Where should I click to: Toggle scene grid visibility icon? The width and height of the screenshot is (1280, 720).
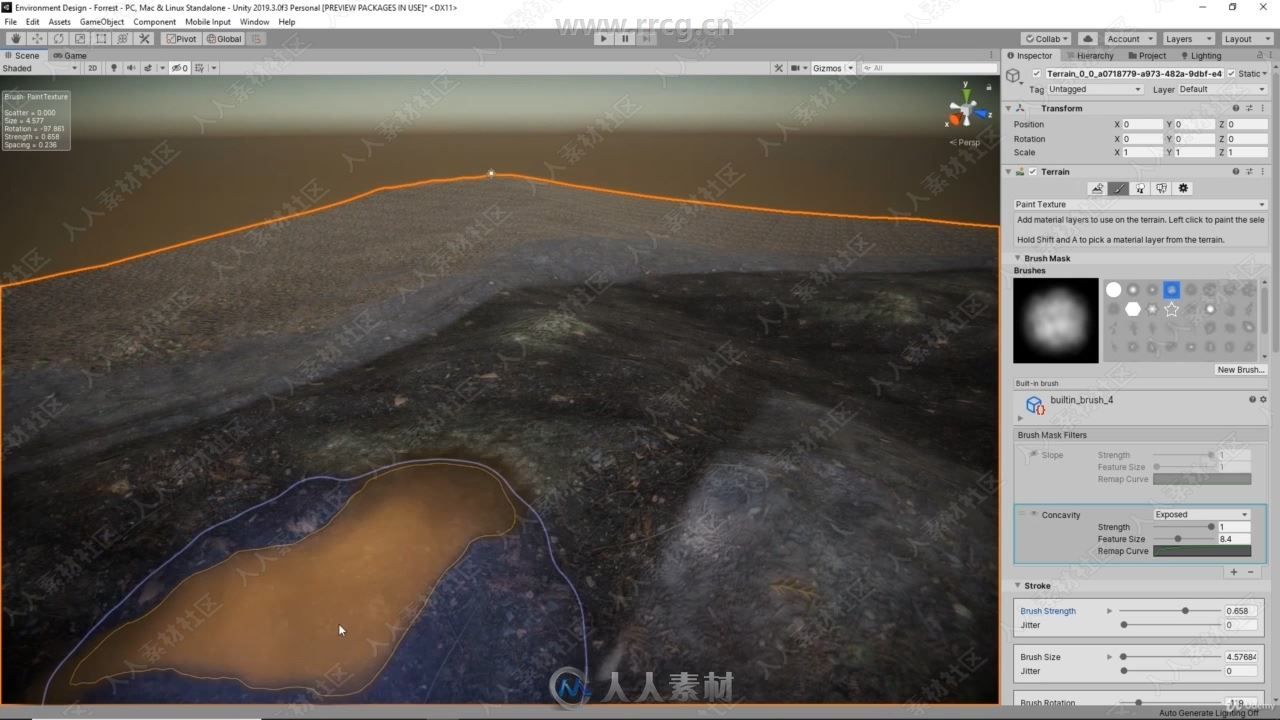point(199,68)
